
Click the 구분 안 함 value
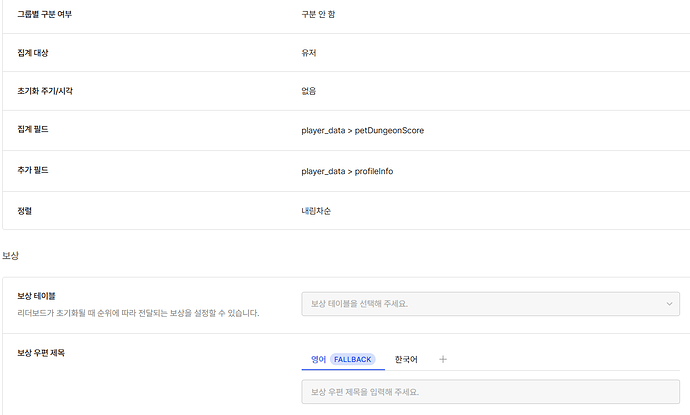tap(318, 14)
